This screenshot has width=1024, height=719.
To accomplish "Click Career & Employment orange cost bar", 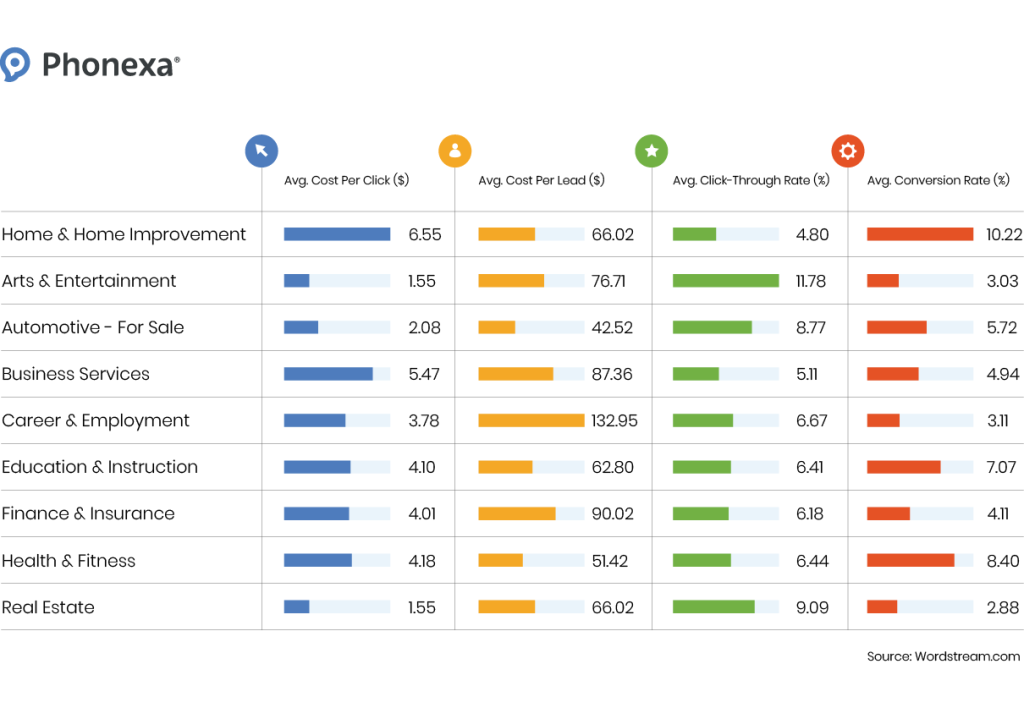I will click(531, 421).
